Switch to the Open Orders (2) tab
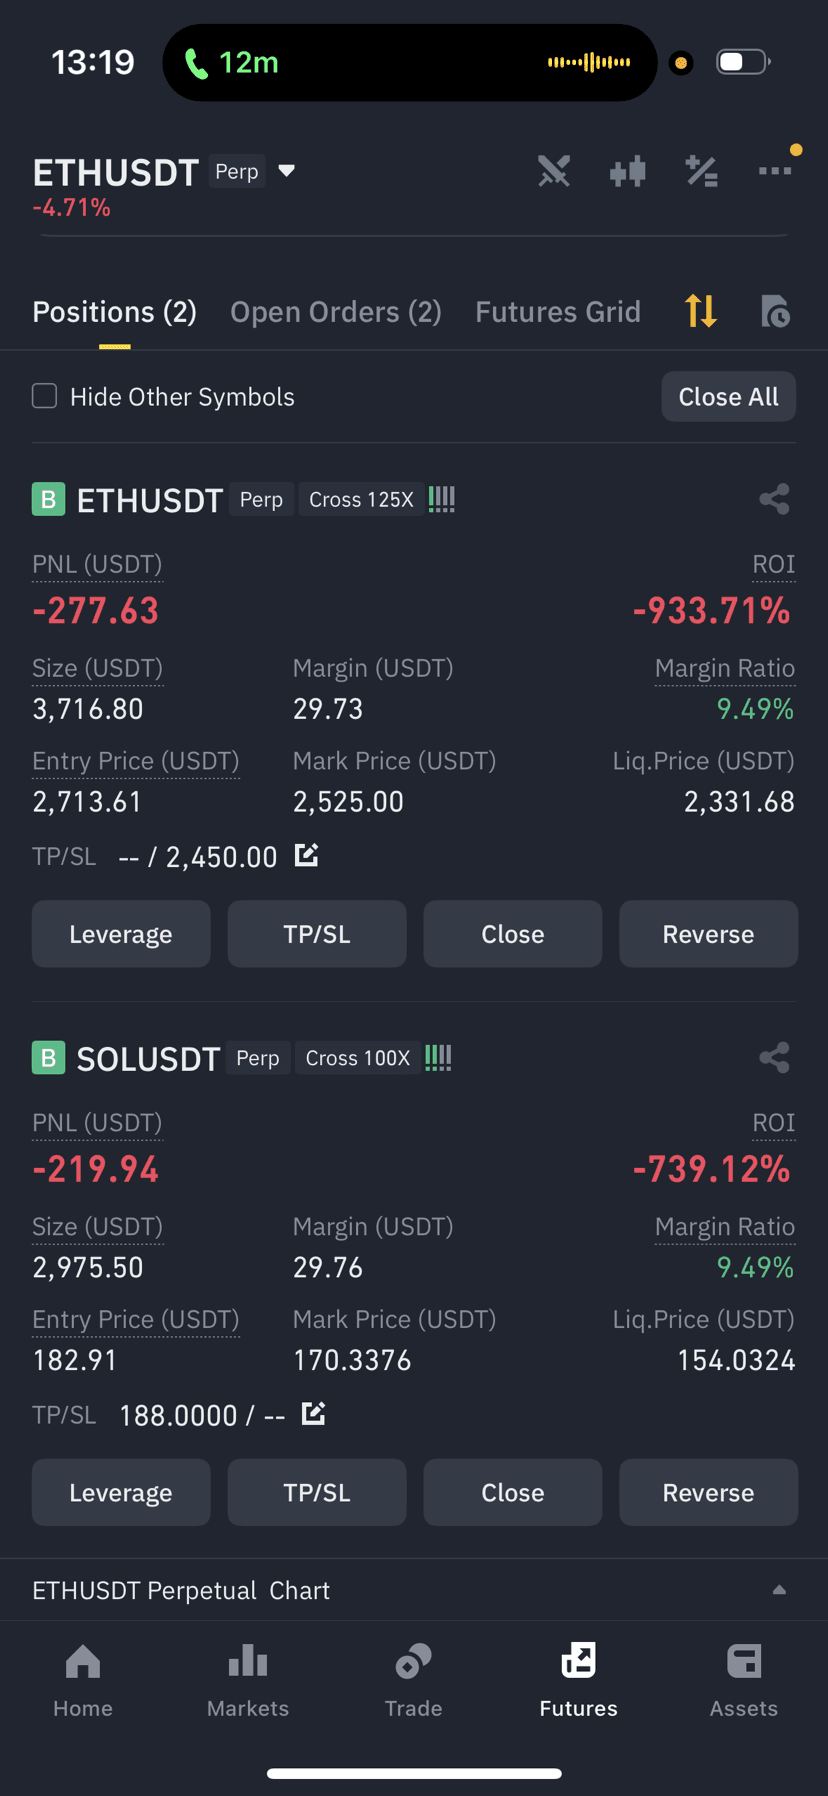828x1796 pixels. [336, 312]
